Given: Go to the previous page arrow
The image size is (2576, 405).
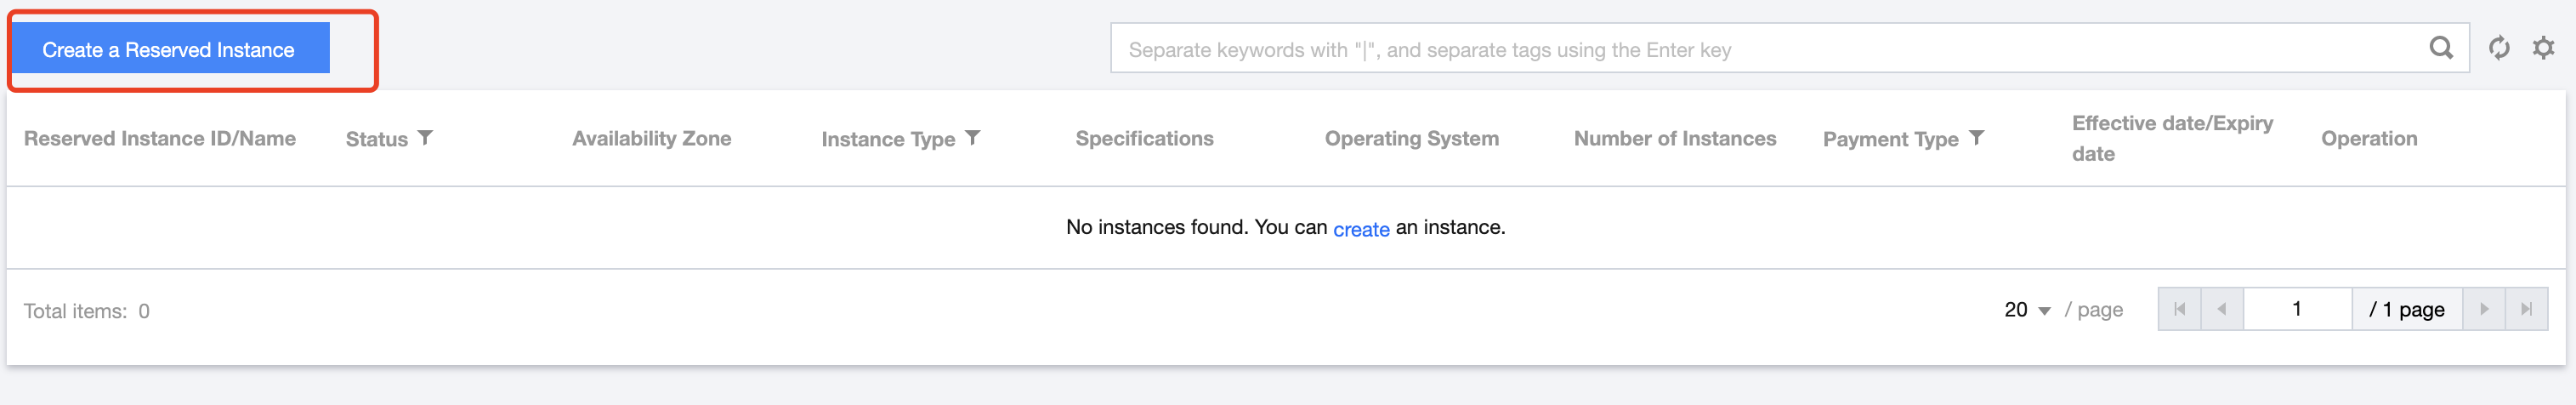Looking at the screenshot, I should 2221,309.
